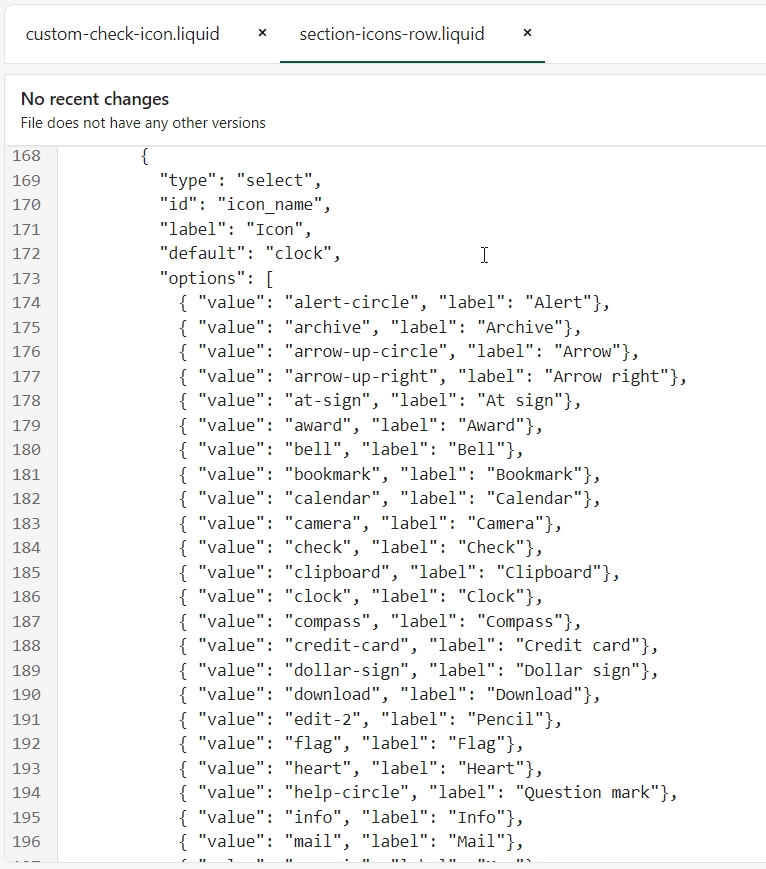Click line number 186 in the gutter
The width and height of the screenshot is (766, 869).
(26, 596)
